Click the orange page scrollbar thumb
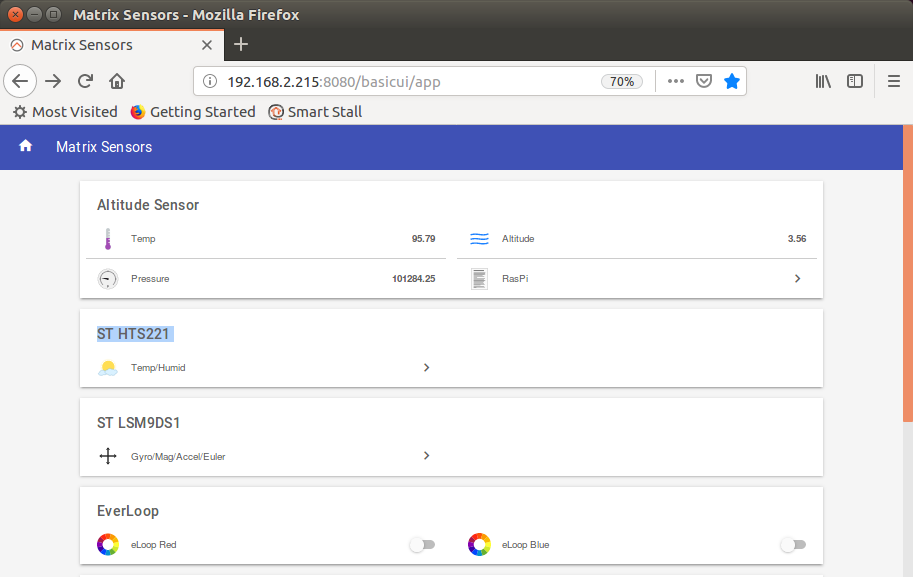Screen dimensions: 913x577 pyautogui.click(x=908, y=273)
